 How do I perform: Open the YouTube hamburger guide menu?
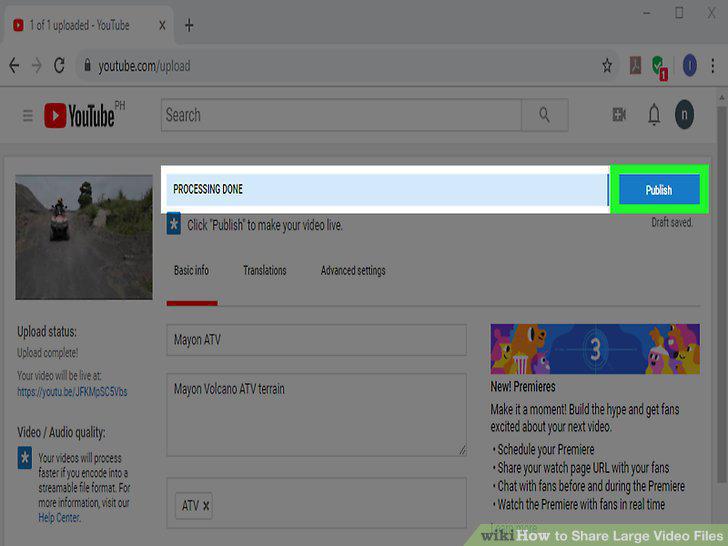pyautogui.click(x=28, y=115)
